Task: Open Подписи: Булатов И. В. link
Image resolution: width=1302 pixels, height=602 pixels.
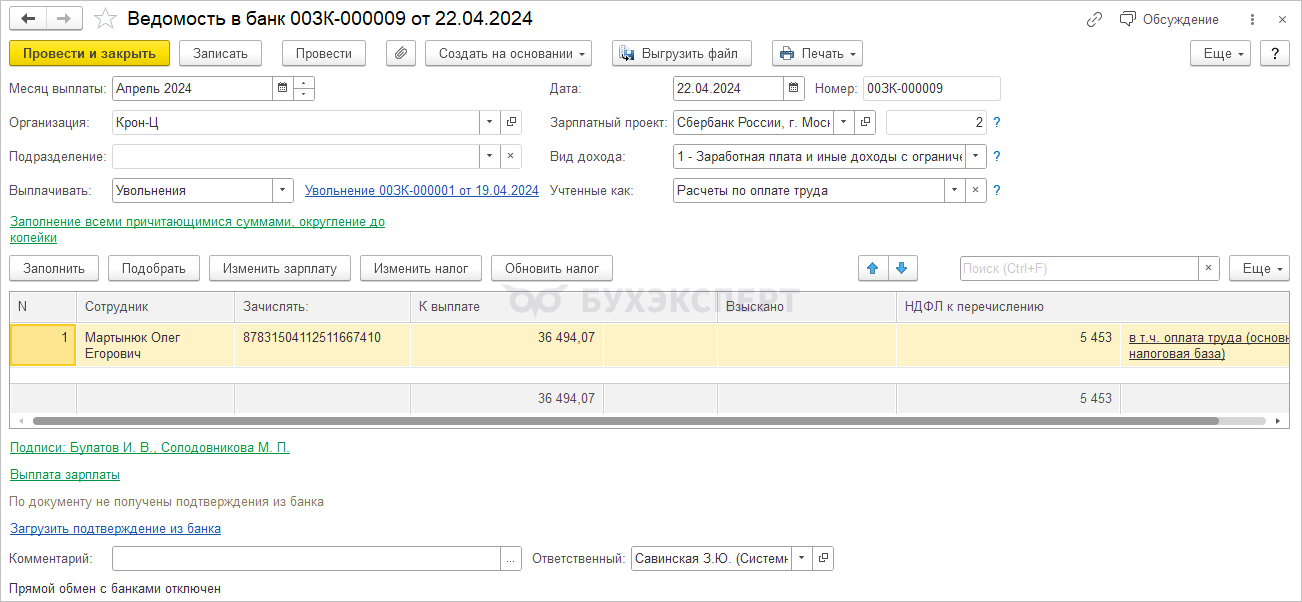Action: tap(150, 448)
